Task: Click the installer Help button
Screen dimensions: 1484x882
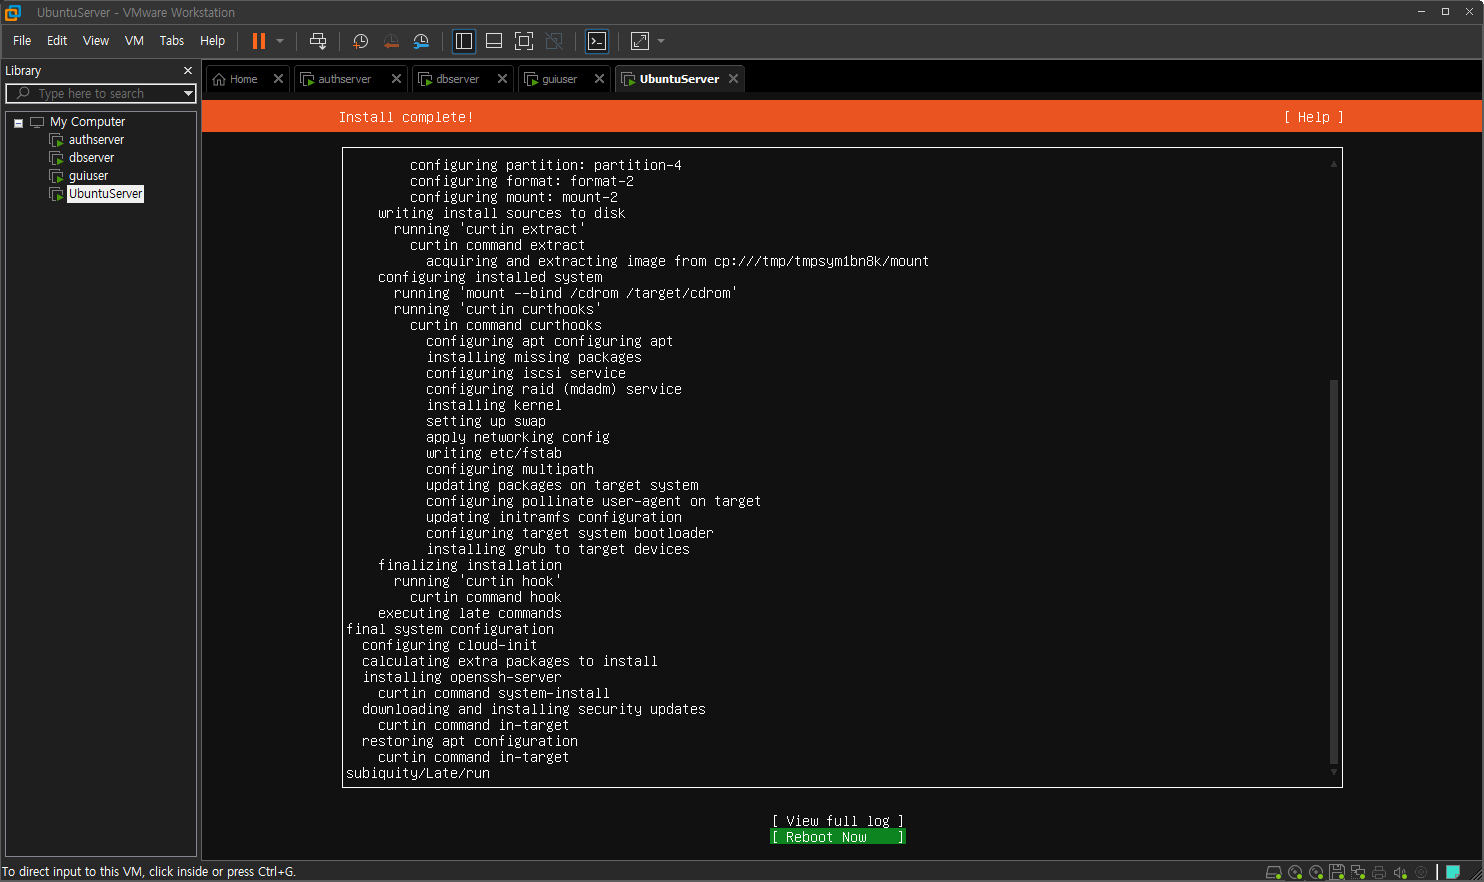Action: [1313, 117]
